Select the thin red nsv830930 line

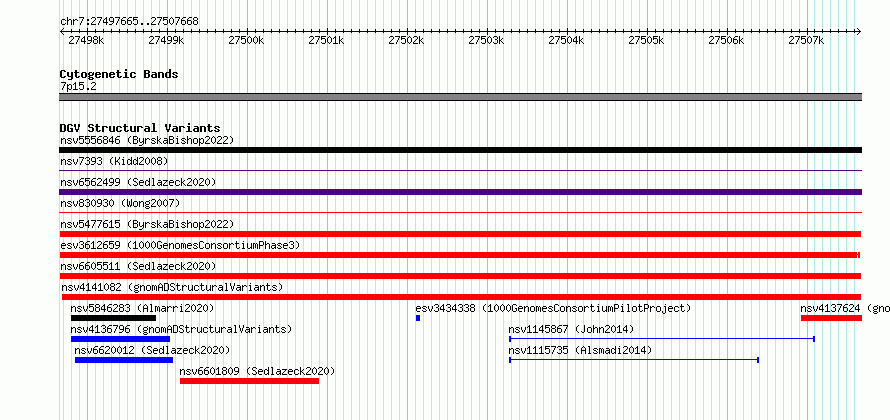click(460, 212)
